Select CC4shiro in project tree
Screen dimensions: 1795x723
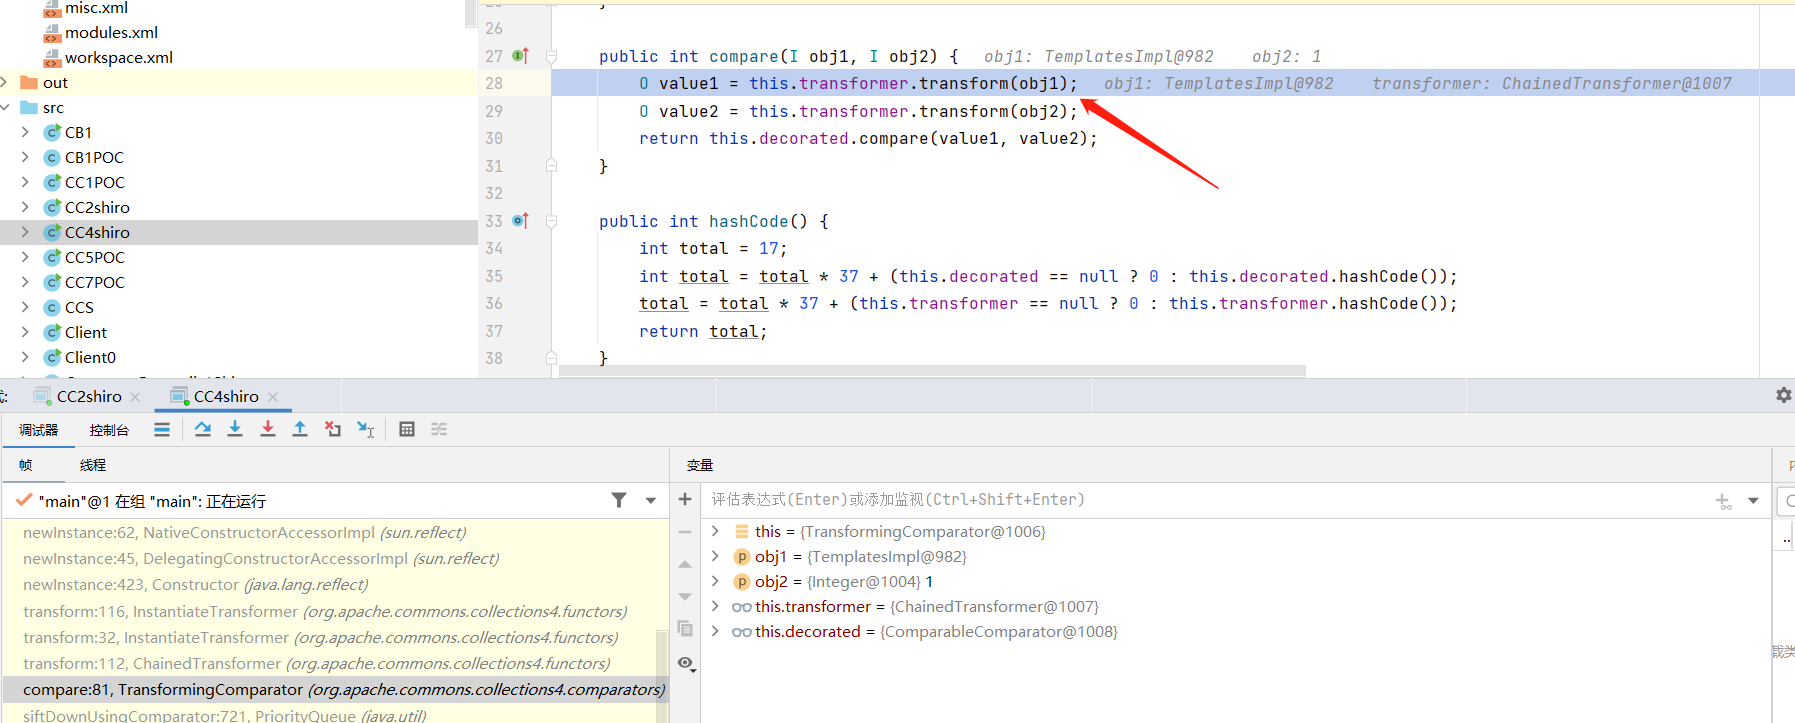(x=97, y=232)
